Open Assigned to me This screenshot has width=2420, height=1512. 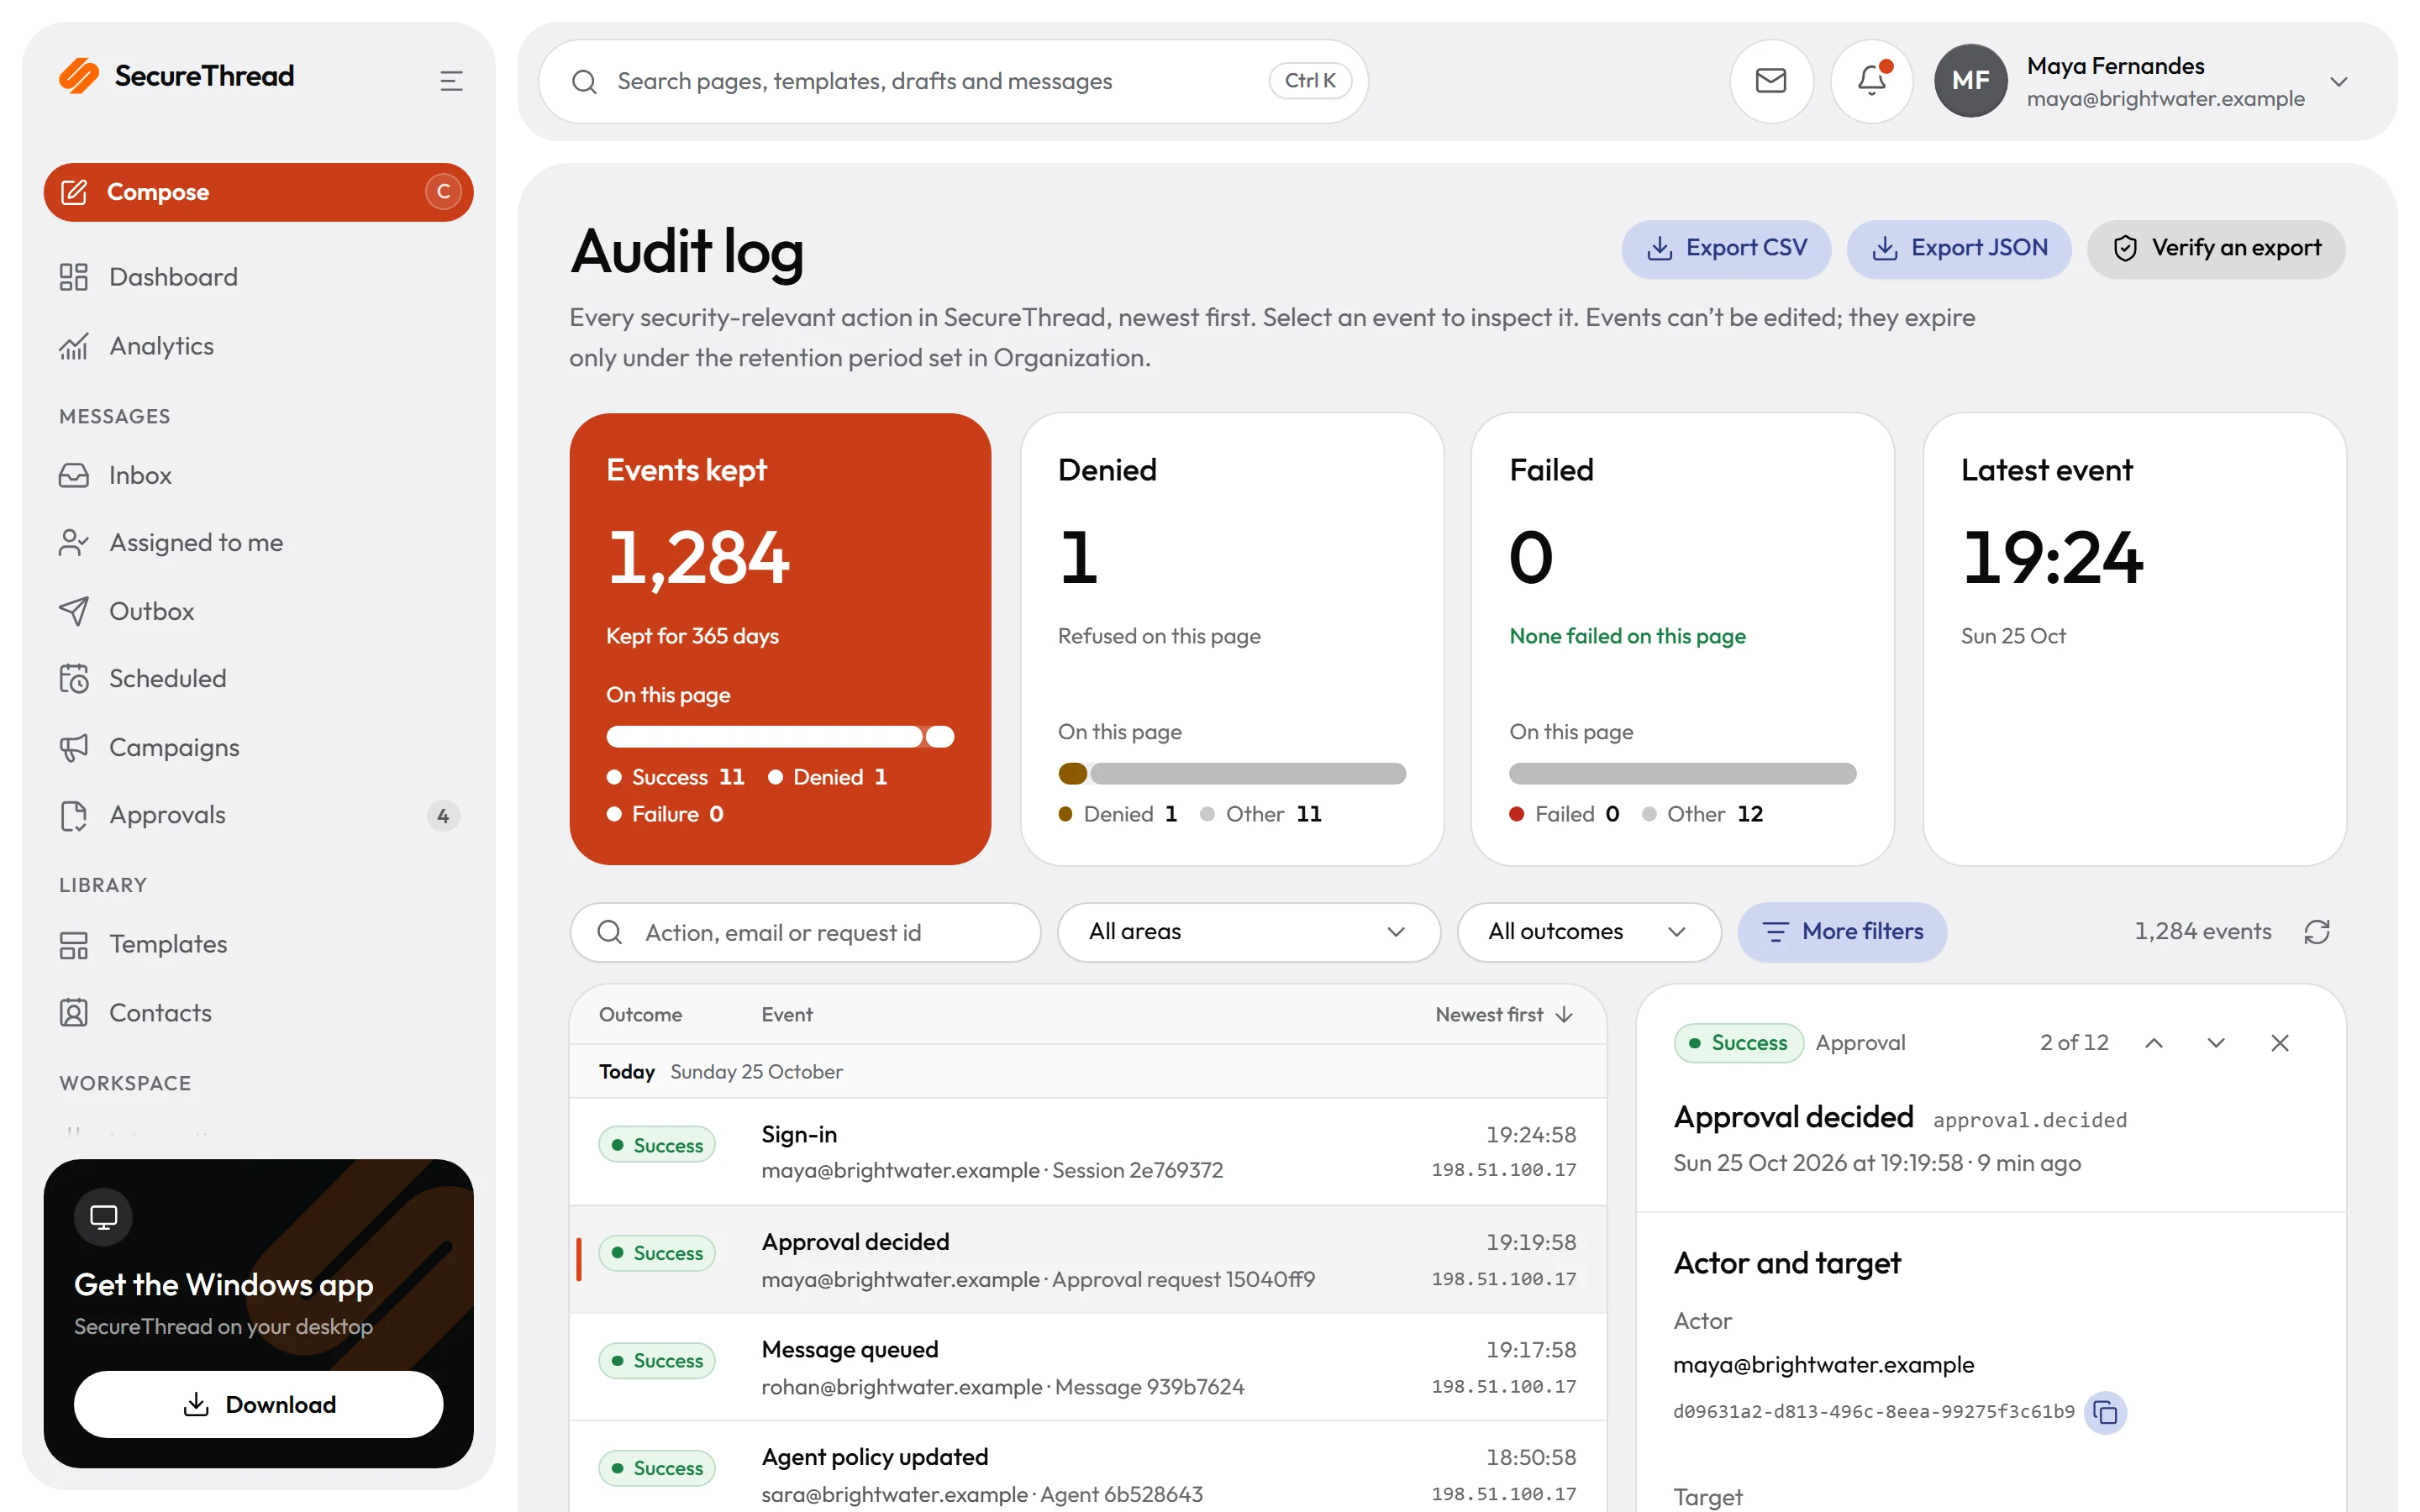tap(258, 542)
